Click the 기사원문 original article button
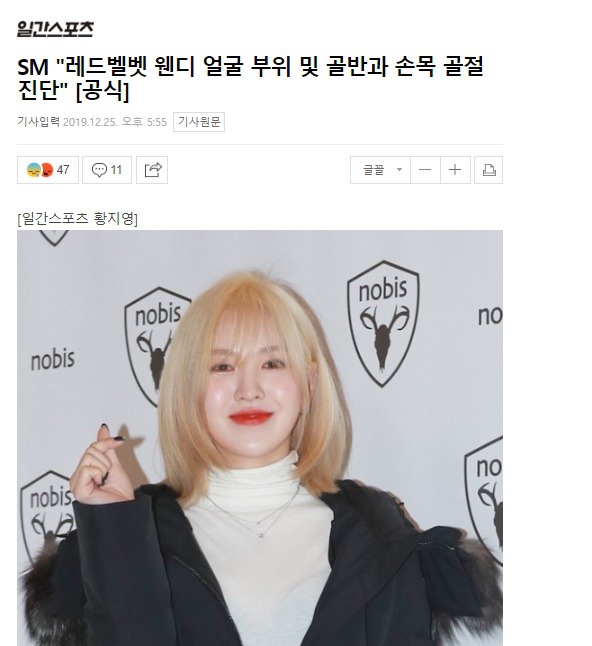Image resolution: width=592 pixels, height=646 pixels. click(x=199, y=122)
